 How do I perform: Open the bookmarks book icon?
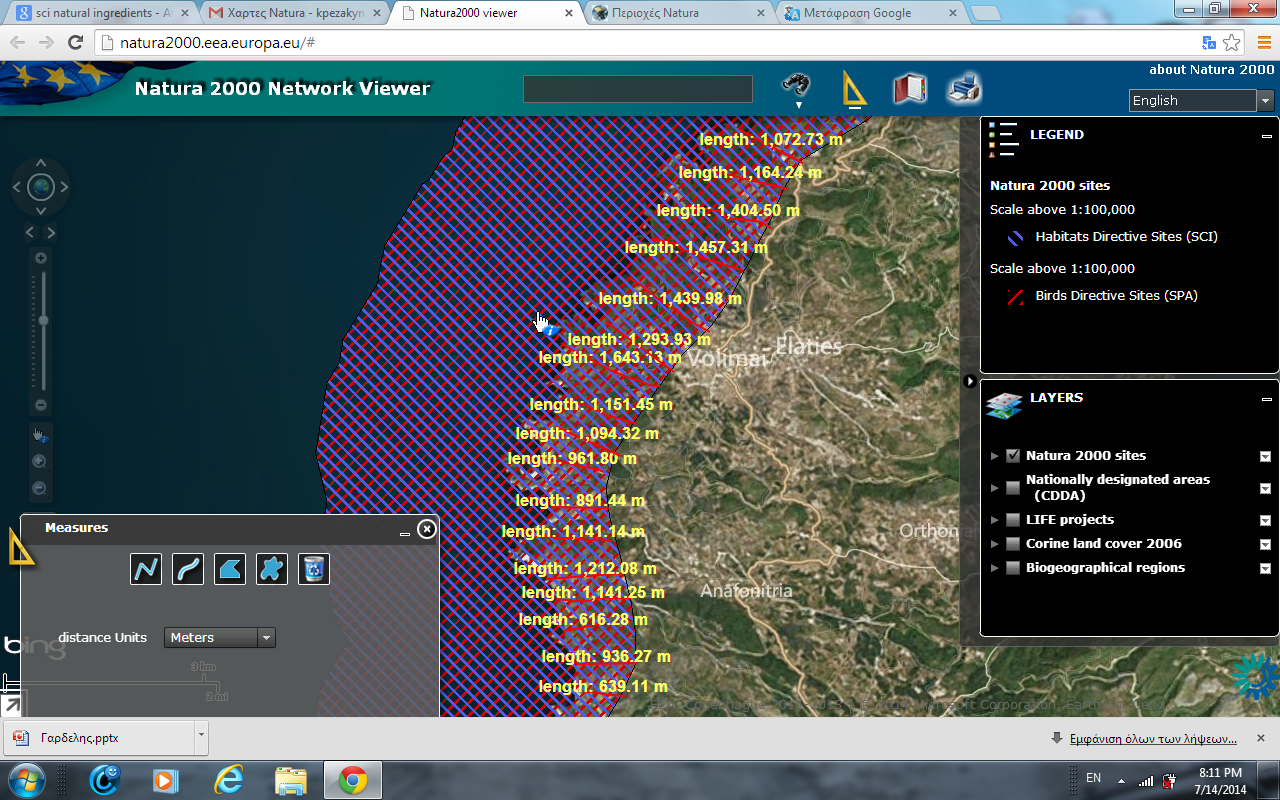(x=909, y=89)
